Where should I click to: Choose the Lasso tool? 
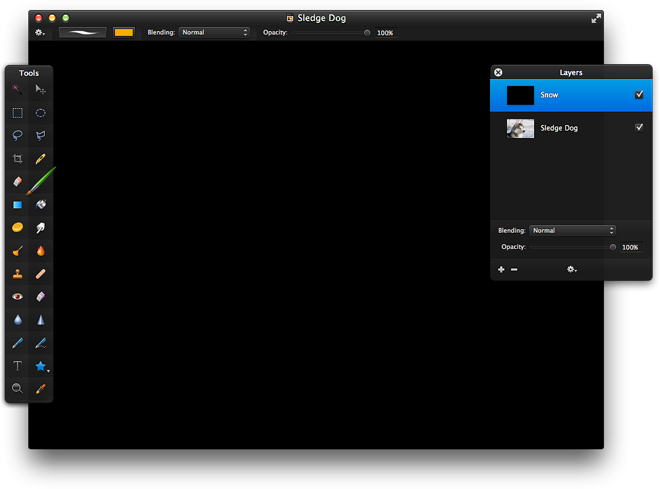(17, 136)
